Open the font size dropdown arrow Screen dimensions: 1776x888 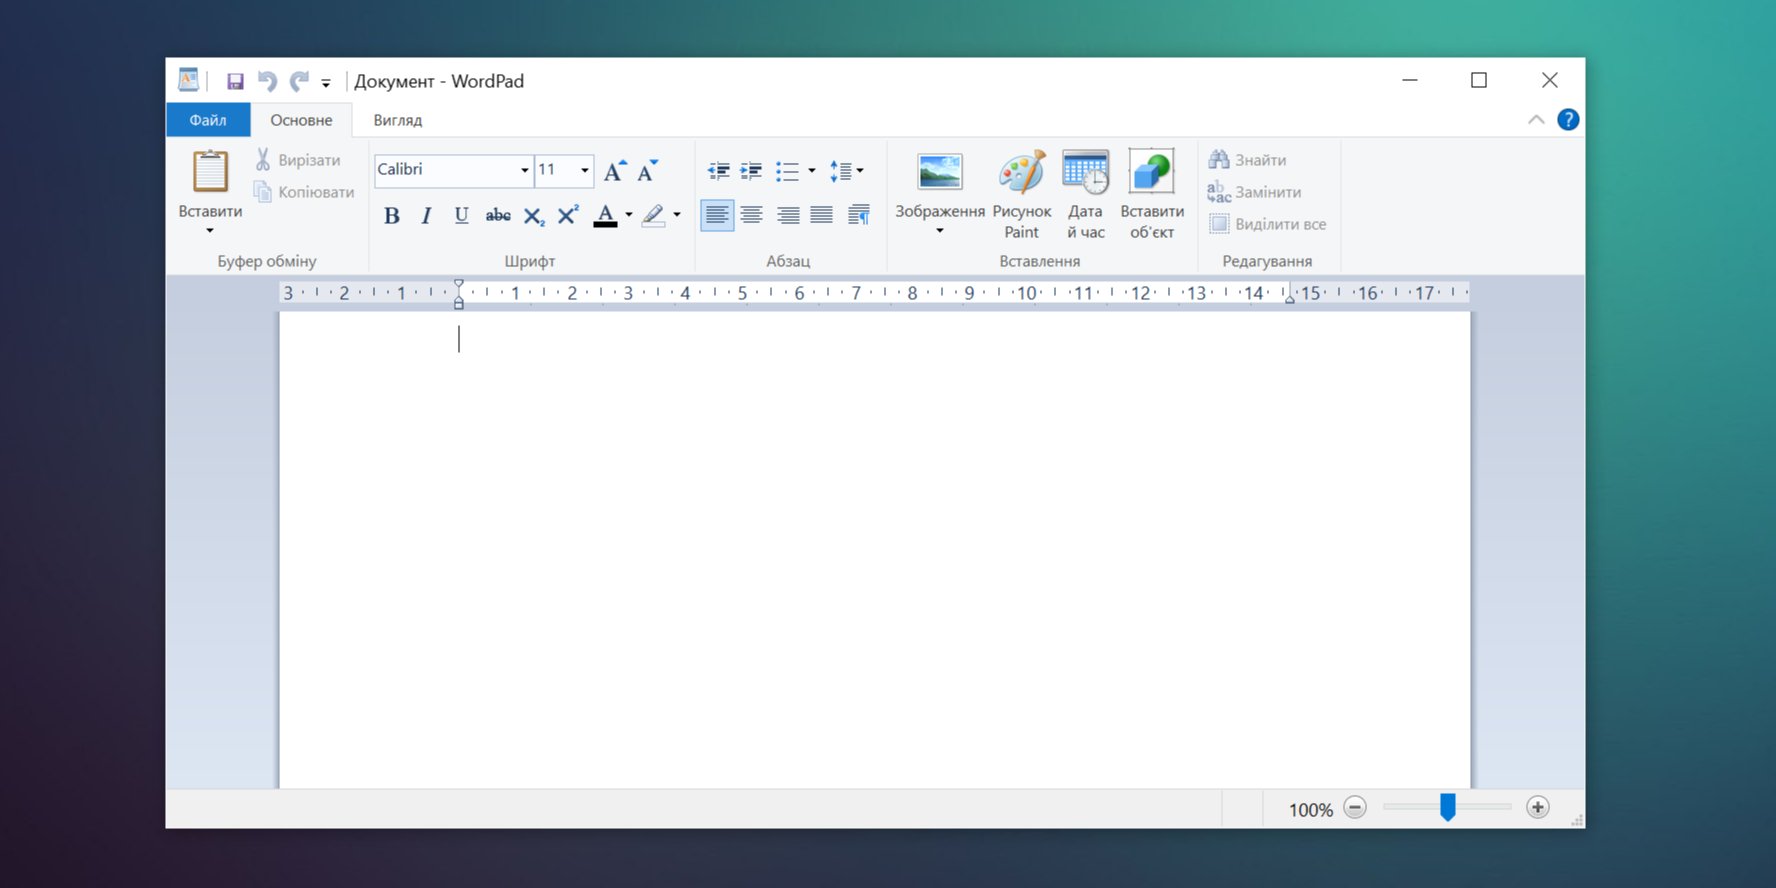click(585, 171)
